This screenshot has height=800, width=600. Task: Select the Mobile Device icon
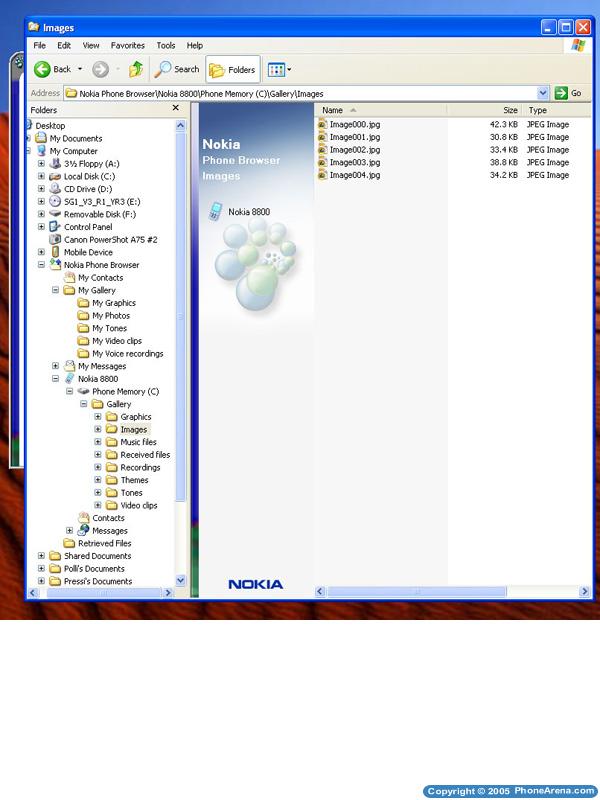click(55, 252)
